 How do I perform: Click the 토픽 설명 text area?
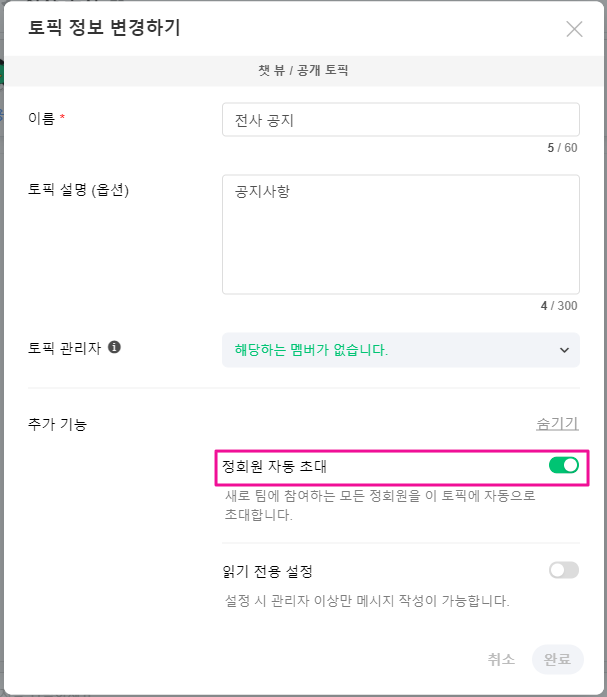click(401, 234)
